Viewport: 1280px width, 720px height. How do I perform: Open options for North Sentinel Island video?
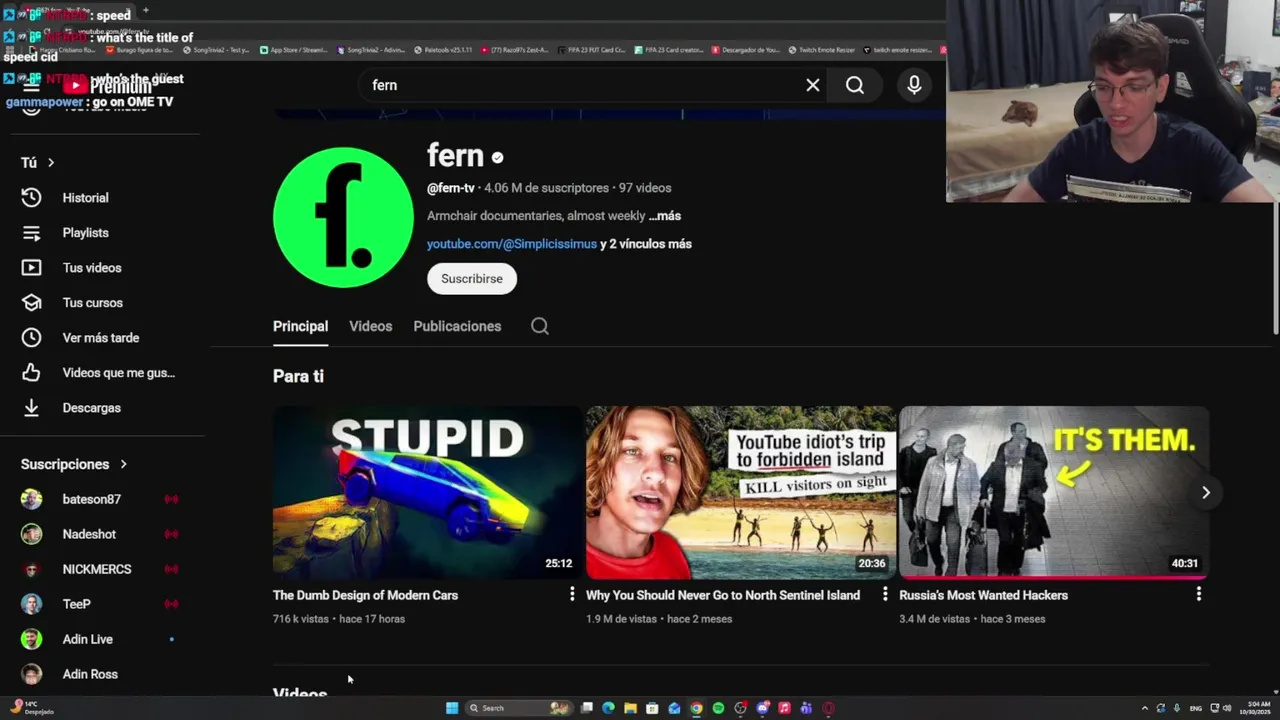(885, 594)
